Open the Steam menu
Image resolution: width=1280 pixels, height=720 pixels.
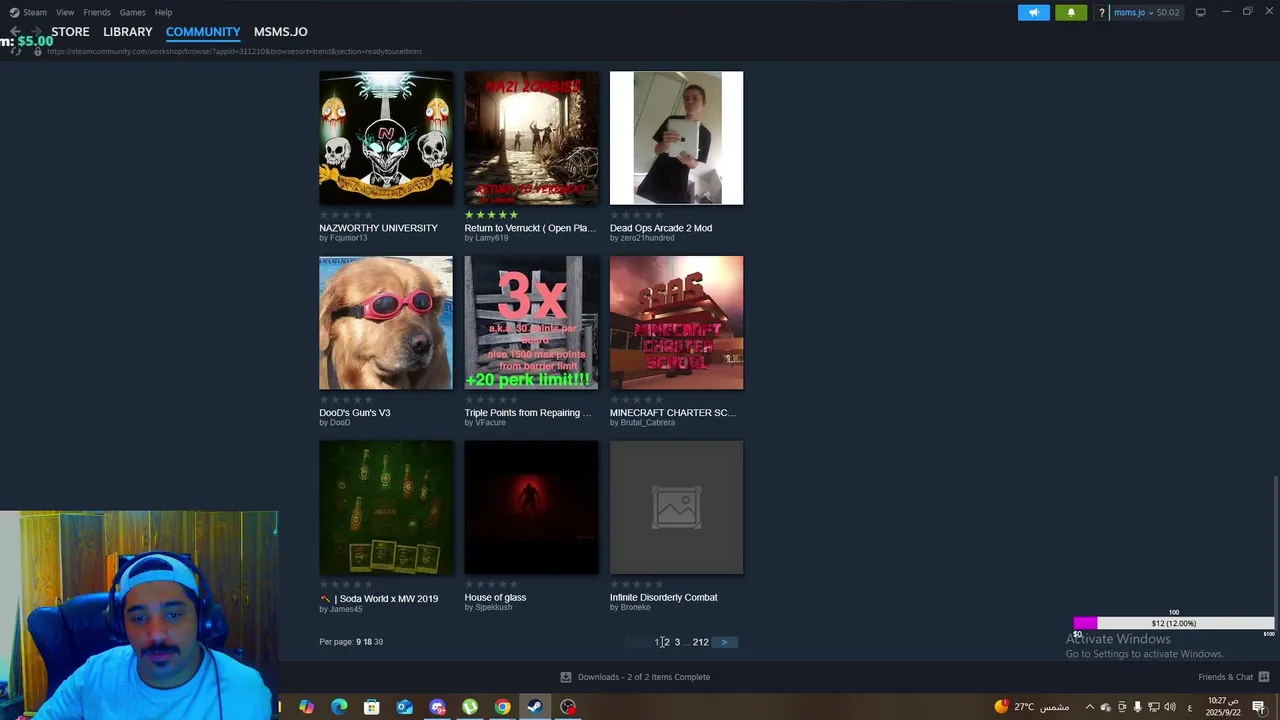tap(35, 12)
